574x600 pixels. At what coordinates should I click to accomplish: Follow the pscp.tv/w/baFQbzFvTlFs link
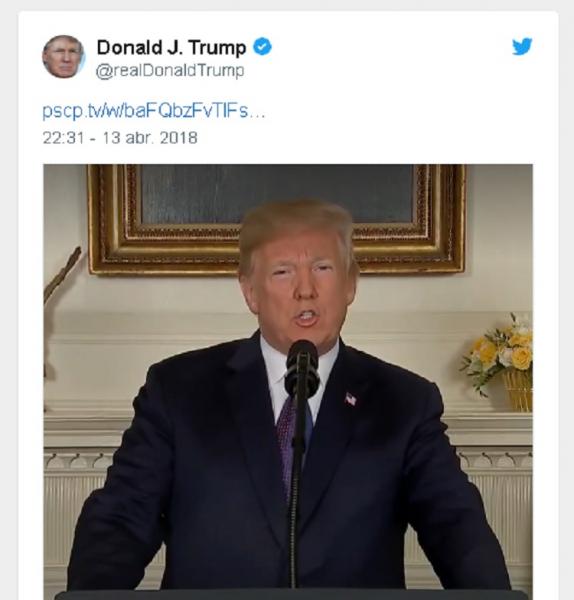point(153,111)
